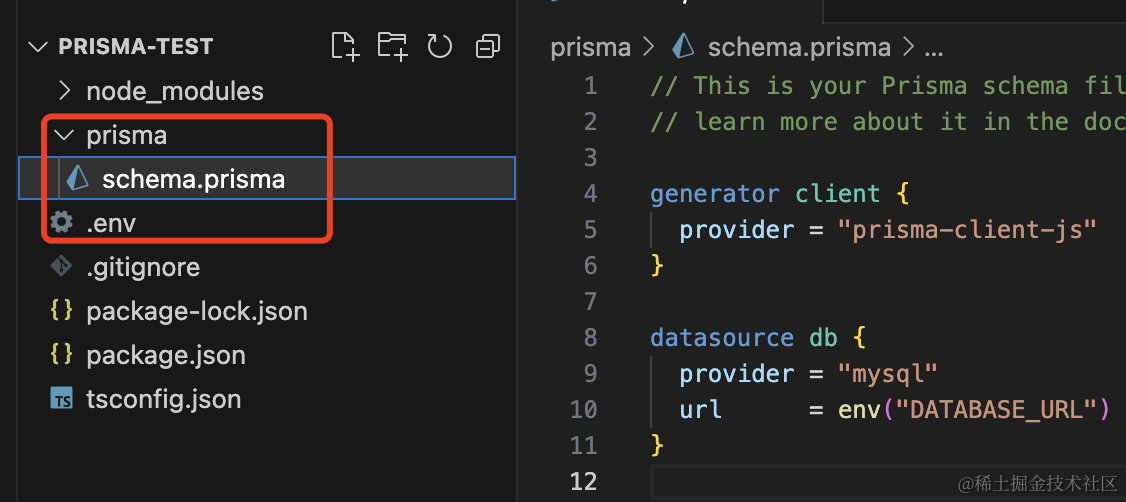
Task: Click the breadcrumb ellipsis symbol path
Action: [933, 47]
